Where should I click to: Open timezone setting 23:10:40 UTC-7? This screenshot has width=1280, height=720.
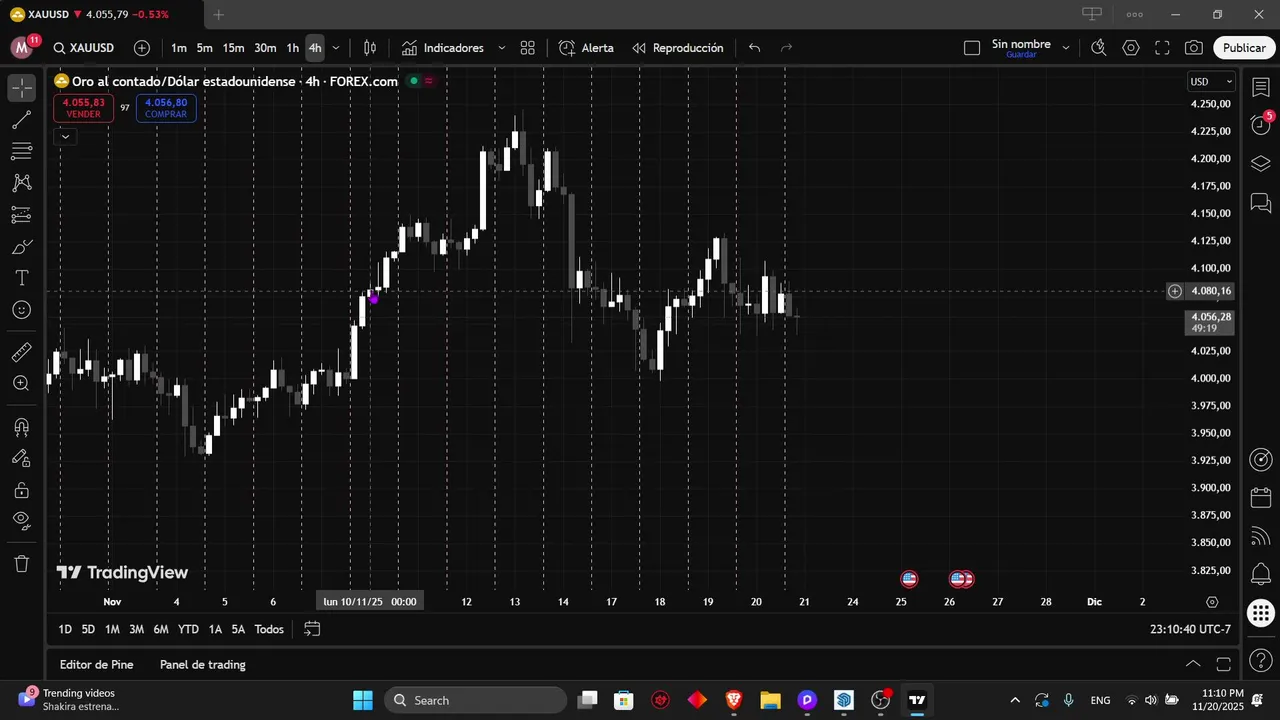(1190, 629)
